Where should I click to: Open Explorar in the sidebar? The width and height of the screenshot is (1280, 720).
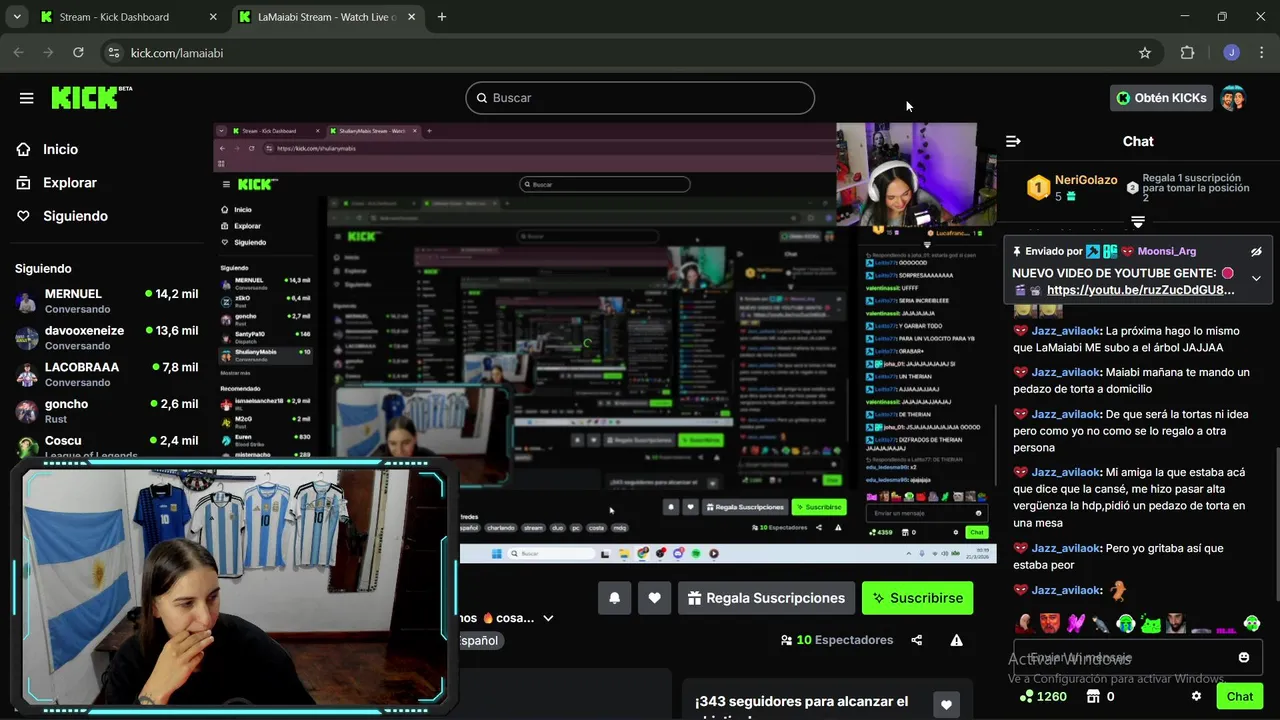click(69, 183)
